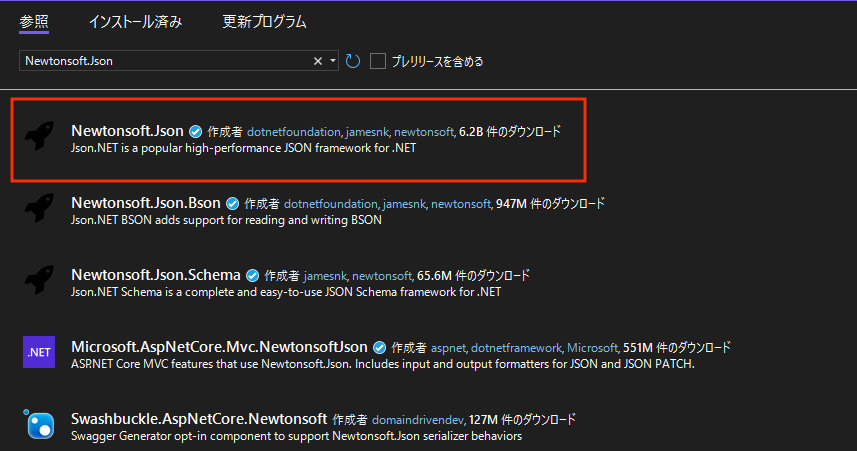857x451 pixels.
Task: Click the Newtonsoft.Json.Bson rocket icon
Action: click(39, 208)
